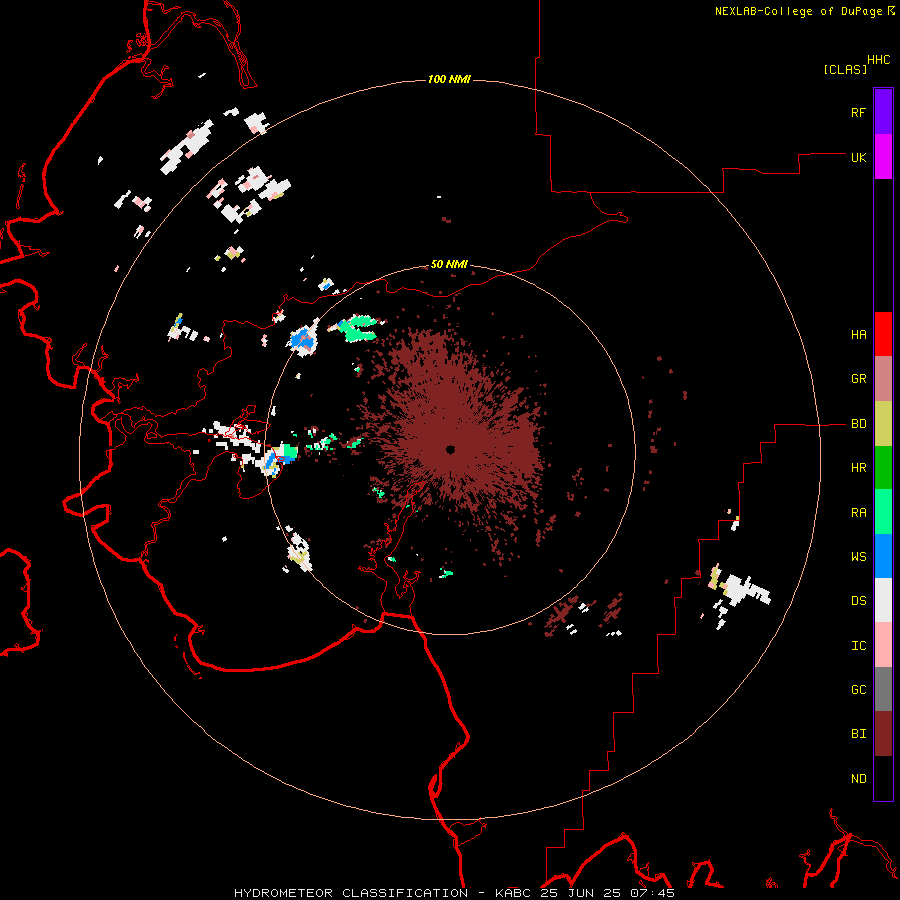The height and width of the screenshot is (900, 900).
Task: Click the RF legend label
Action: (x=859, y=112)
